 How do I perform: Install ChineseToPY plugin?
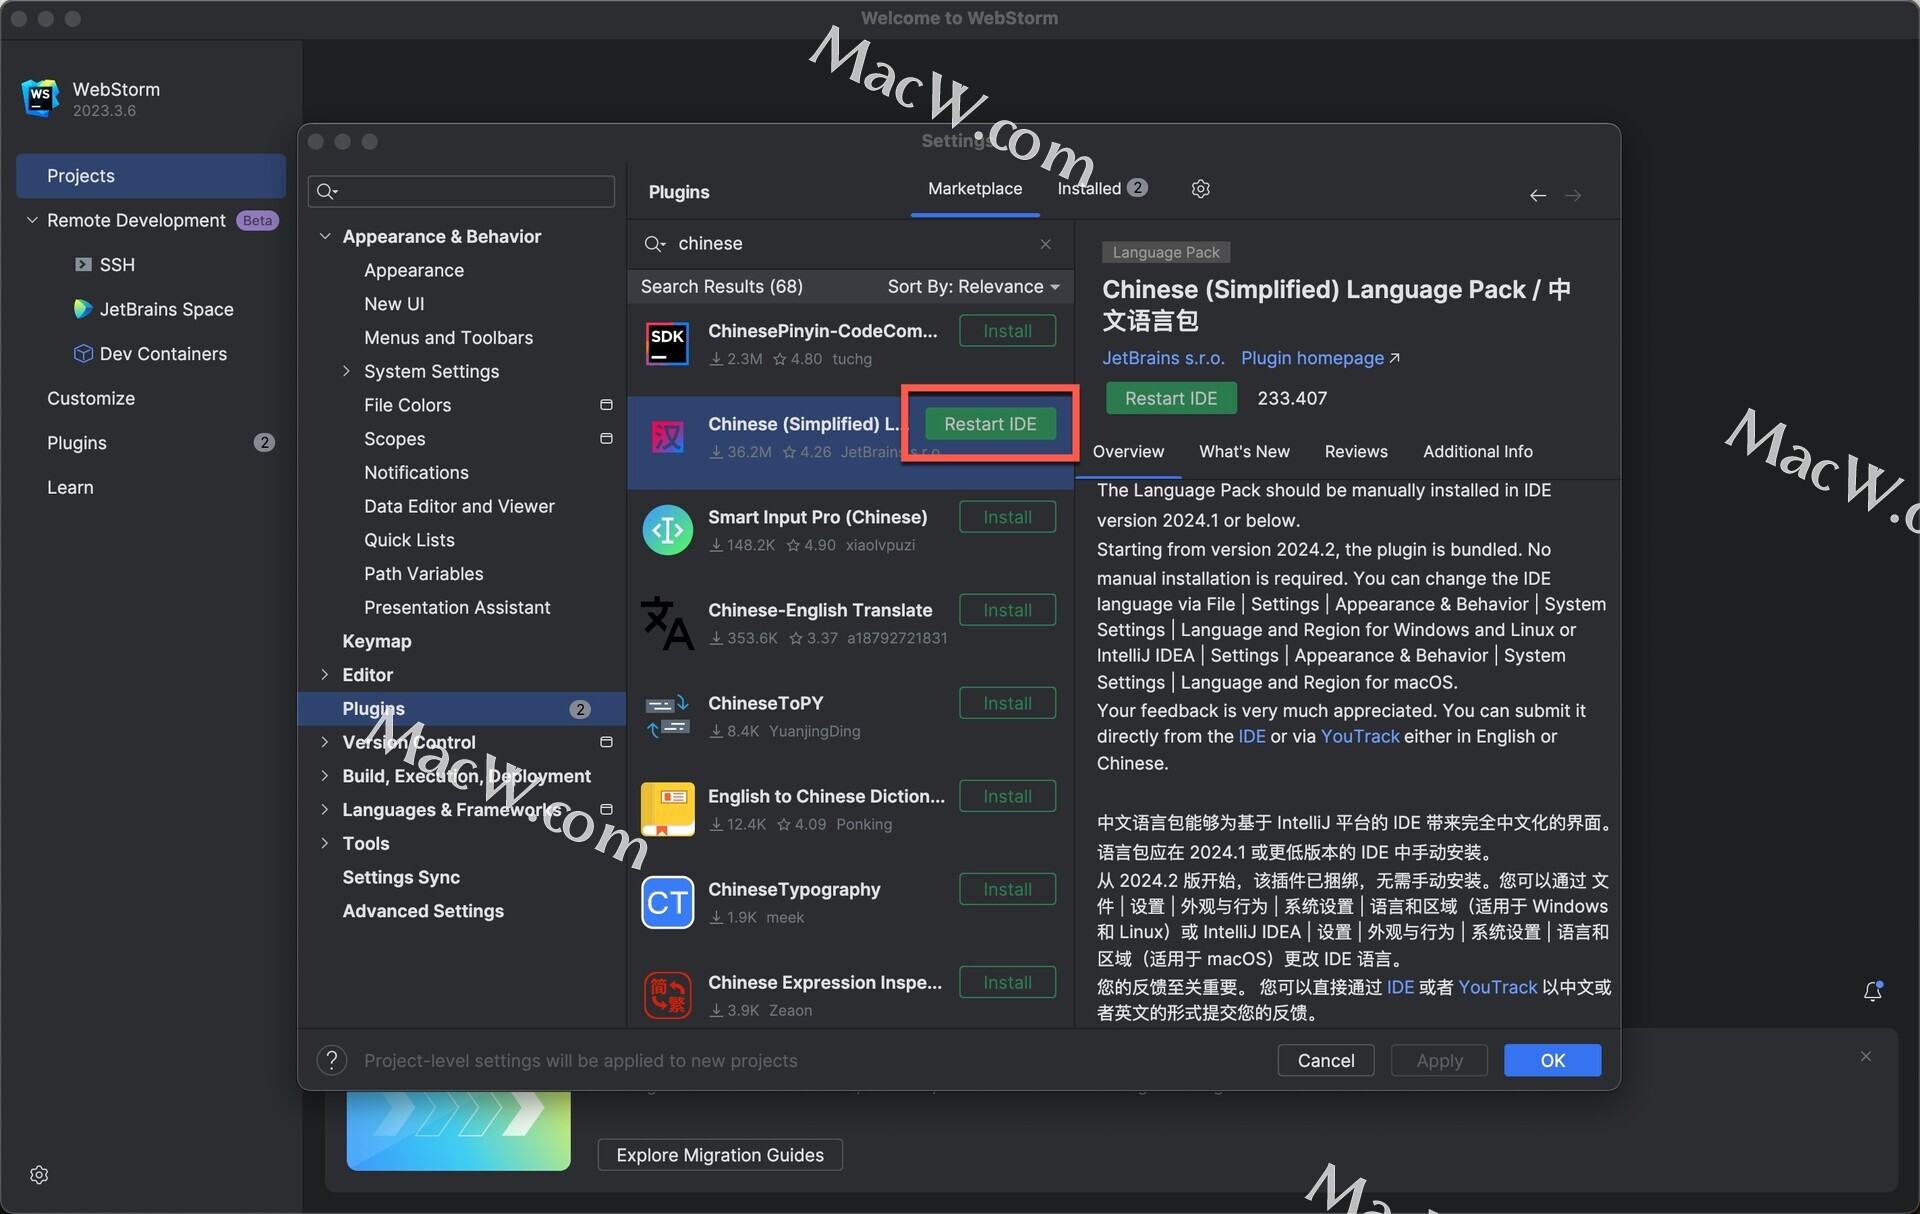pyautogui.click(x=1007, y=703)
